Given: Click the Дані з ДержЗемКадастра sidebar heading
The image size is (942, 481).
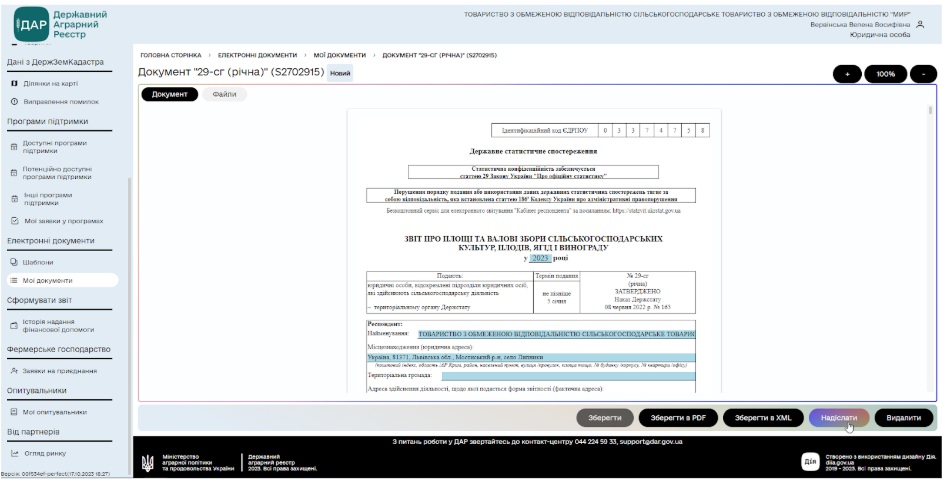Looking at the screenshot, I should pos(55,62).
